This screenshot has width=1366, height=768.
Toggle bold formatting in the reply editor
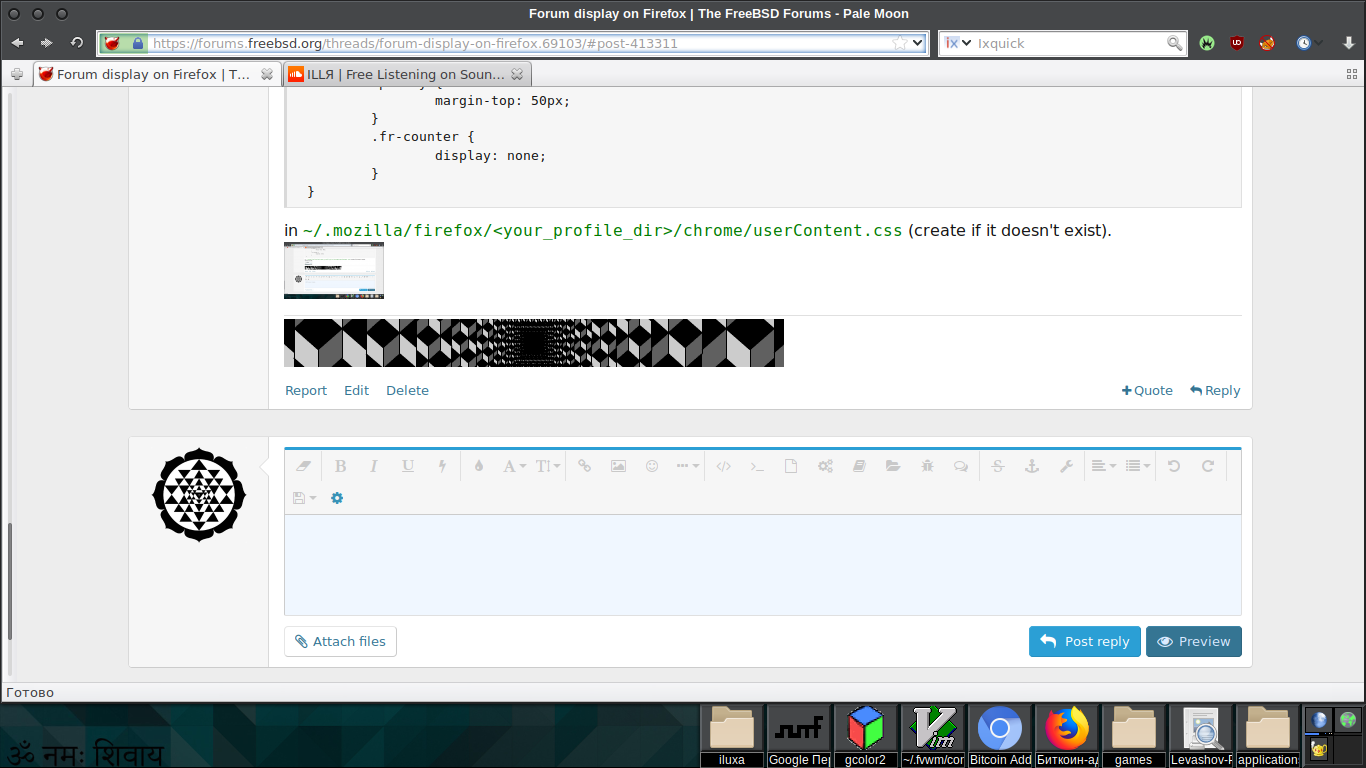pyautogui.click(x=340, y=466)
